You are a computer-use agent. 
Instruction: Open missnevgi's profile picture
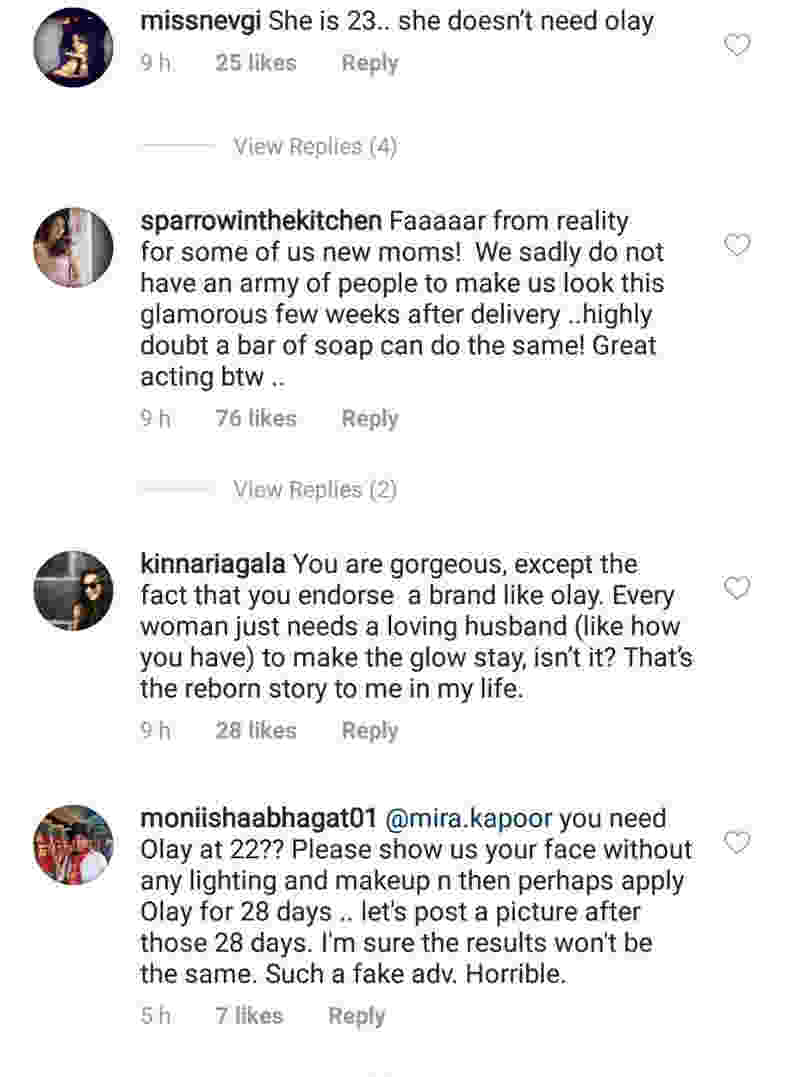pyautogui.click(x=74, y=47)
